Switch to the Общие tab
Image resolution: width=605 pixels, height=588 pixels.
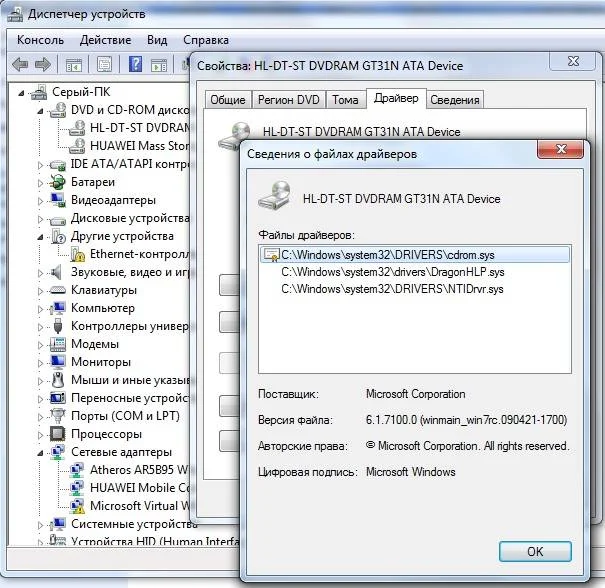coord(228,100)
